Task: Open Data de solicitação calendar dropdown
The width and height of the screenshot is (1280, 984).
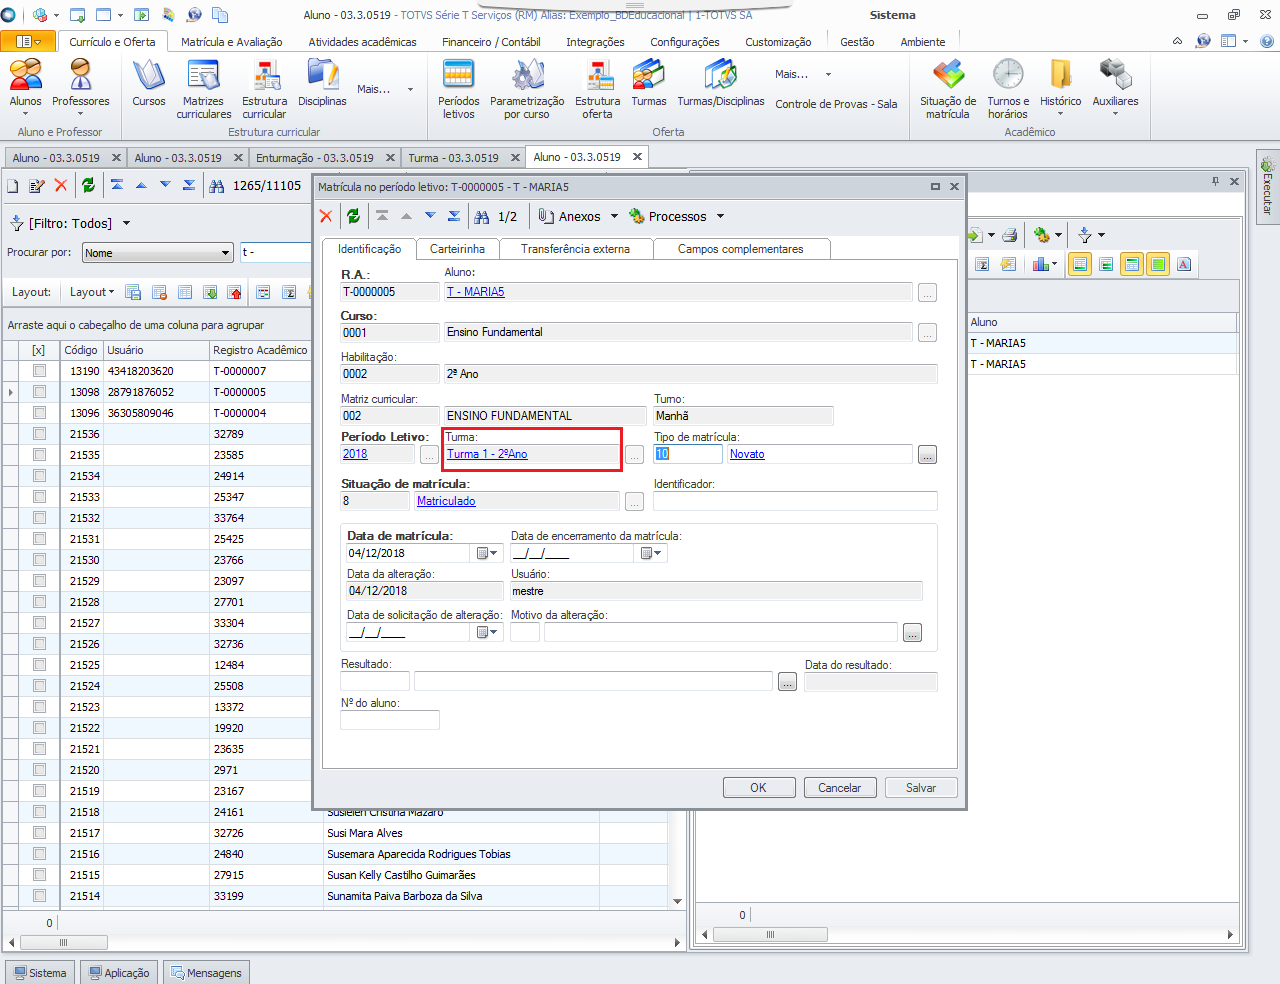Action: click(x=487, y=632)
